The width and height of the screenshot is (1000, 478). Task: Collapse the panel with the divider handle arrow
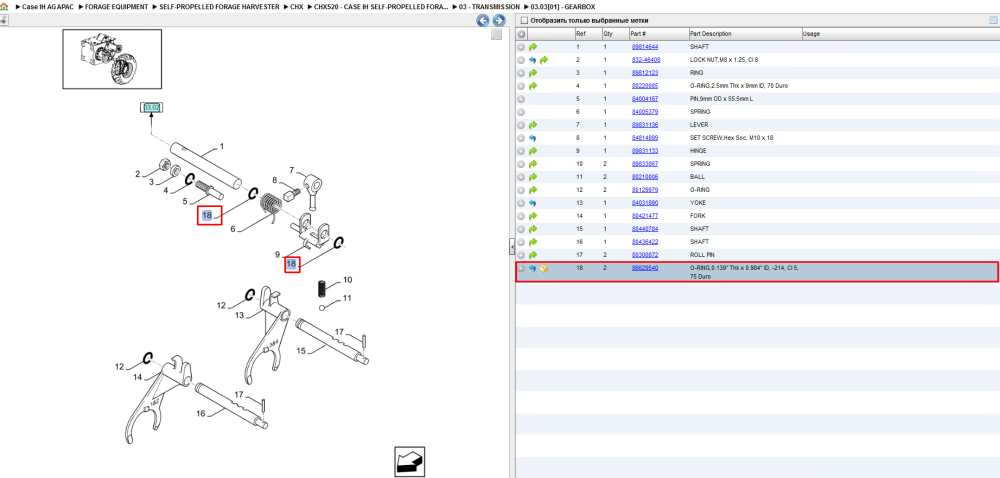point(511,245)
